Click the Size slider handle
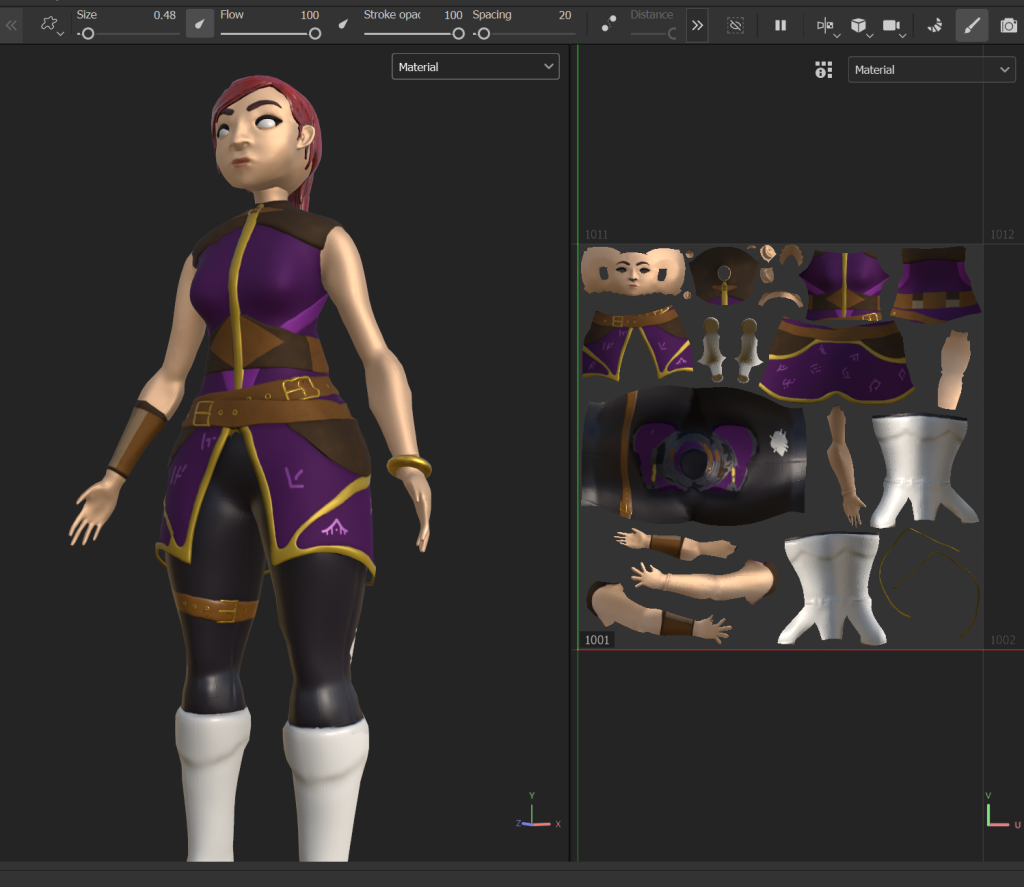Image resolution: width=1024 pixels, height=887 pixels. coord(88,33)
